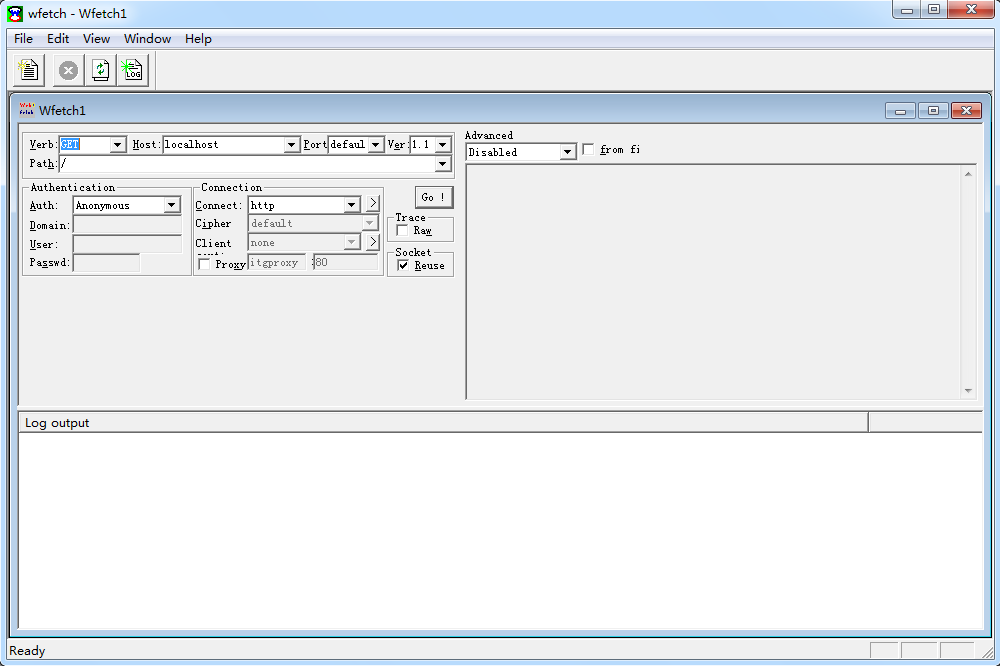Click the stop/cancel request toolbar icon

click(68, 70)
